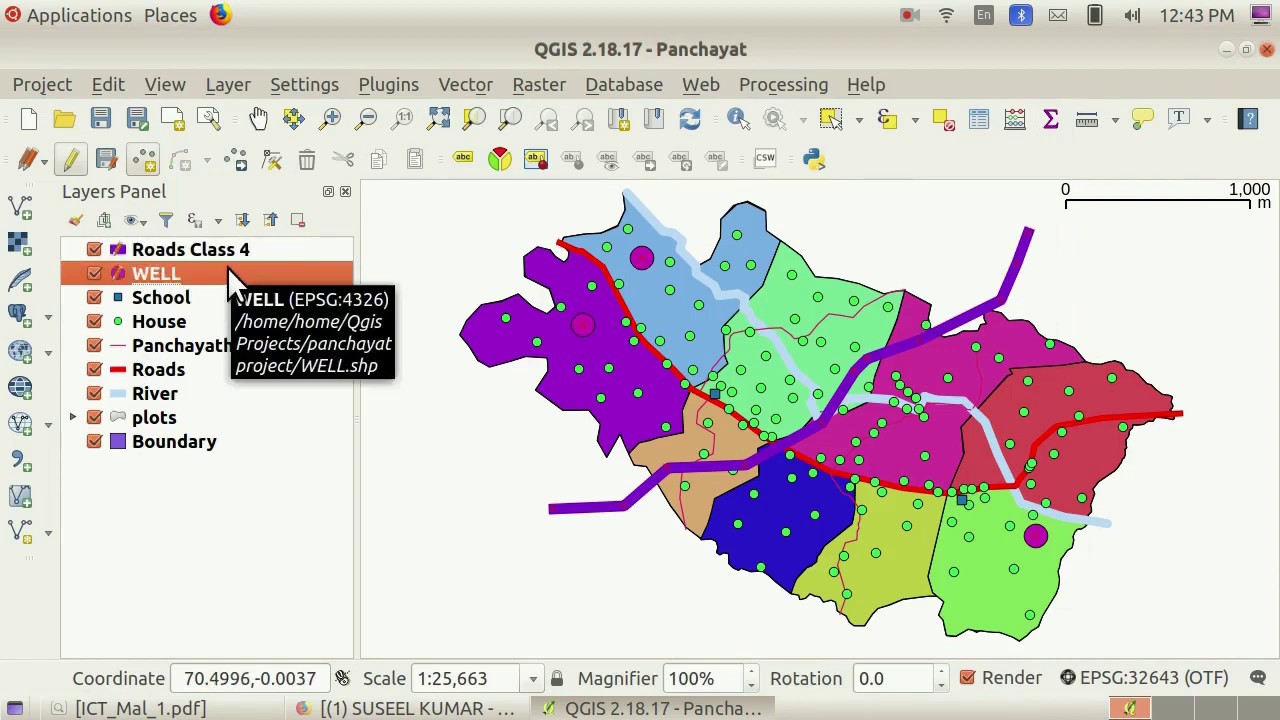Zoom to full extent

click(x=438, y=119)
